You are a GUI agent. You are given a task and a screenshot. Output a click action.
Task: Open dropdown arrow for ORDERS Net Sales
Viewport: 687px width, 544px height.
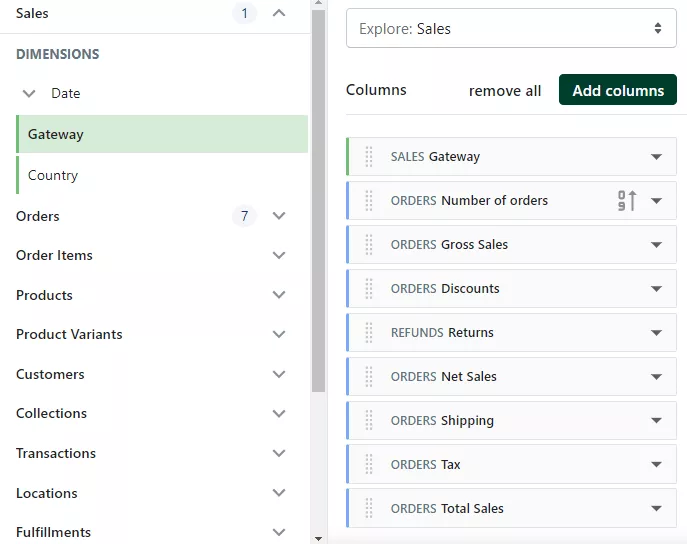pos(657,377)
